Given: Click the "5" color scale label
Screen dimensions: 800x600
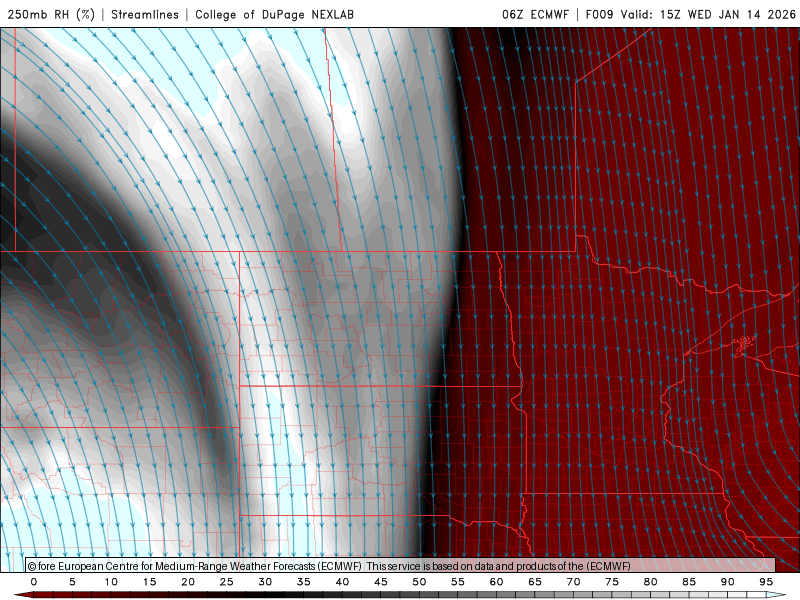Looking at the screenshot, I should pos(72,582).
